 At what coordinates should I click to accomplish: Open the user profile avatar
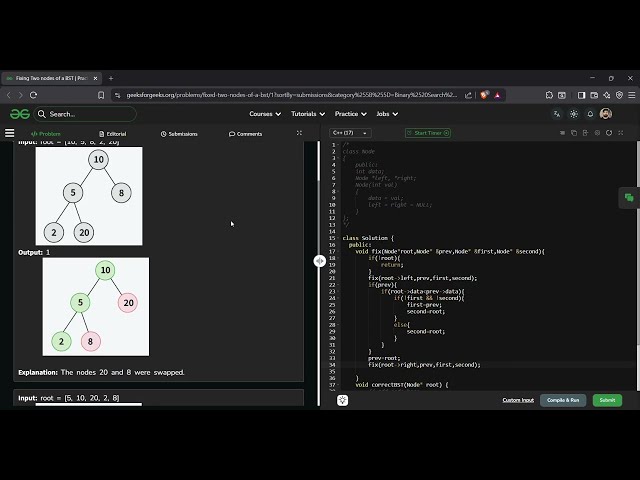(x=606, y=114)
